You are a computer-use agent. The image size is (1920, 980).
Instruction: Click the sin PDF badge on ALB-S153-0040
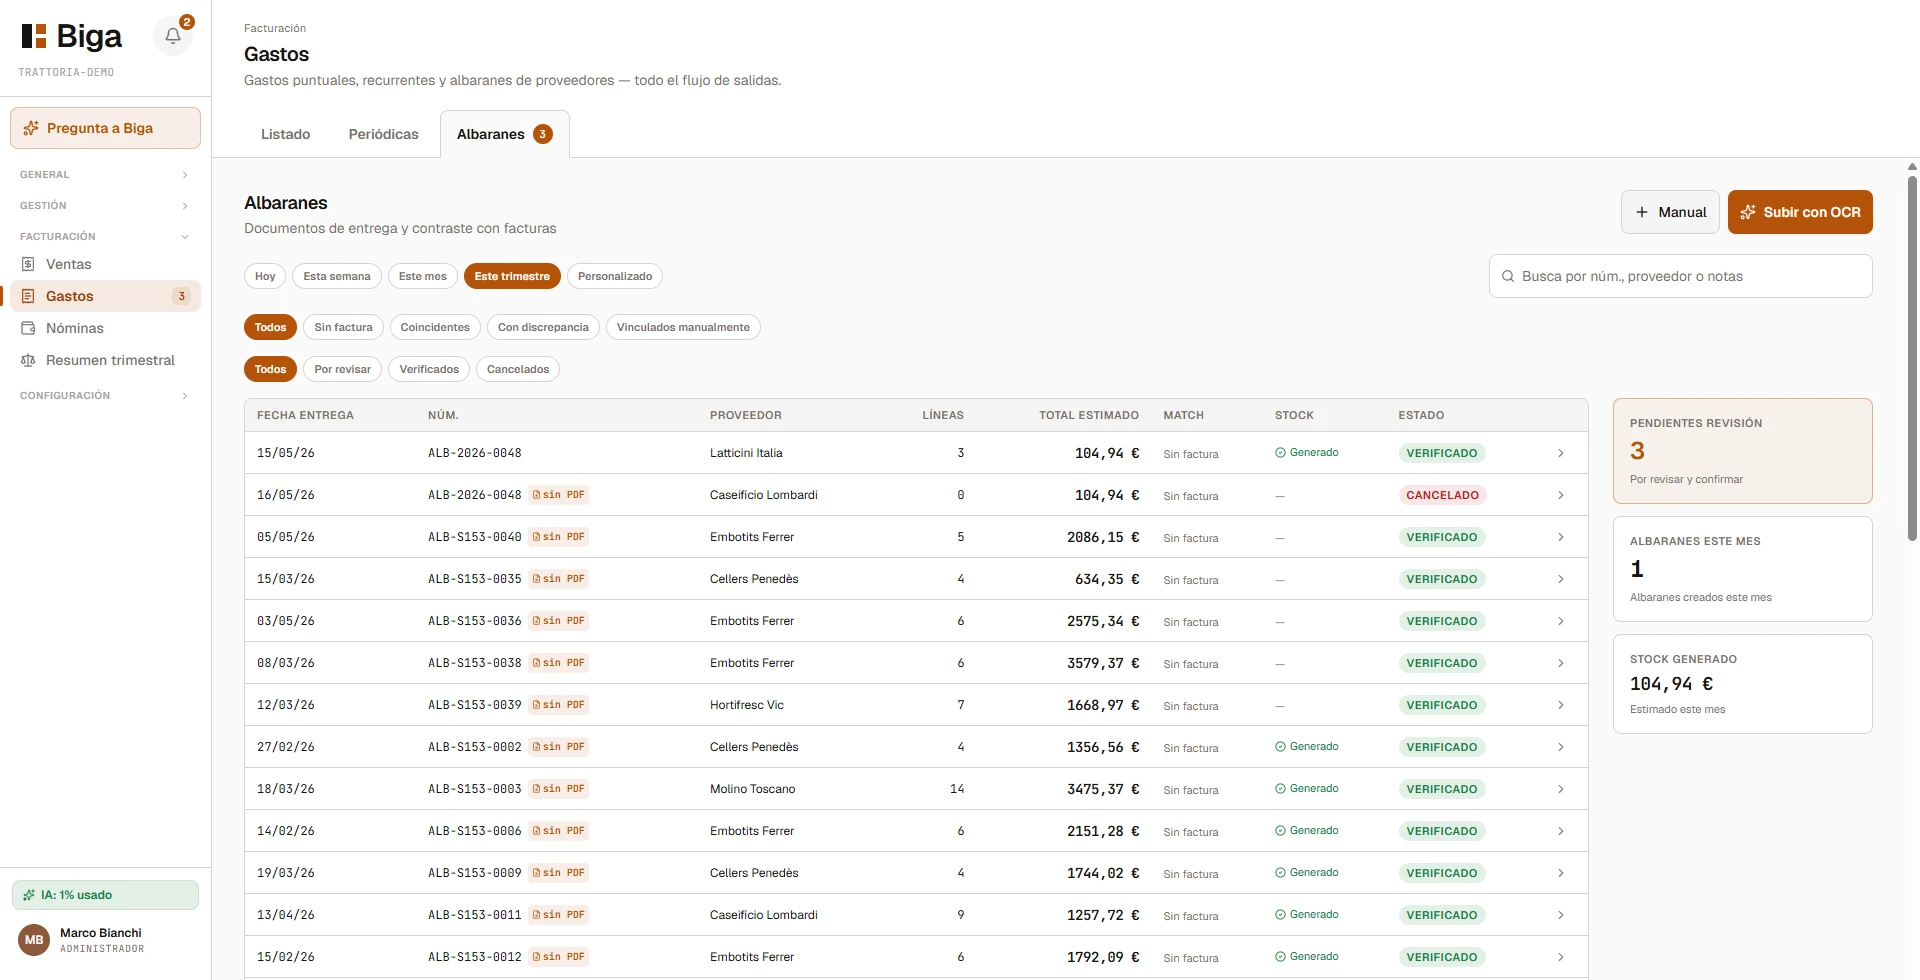[559, 537]
